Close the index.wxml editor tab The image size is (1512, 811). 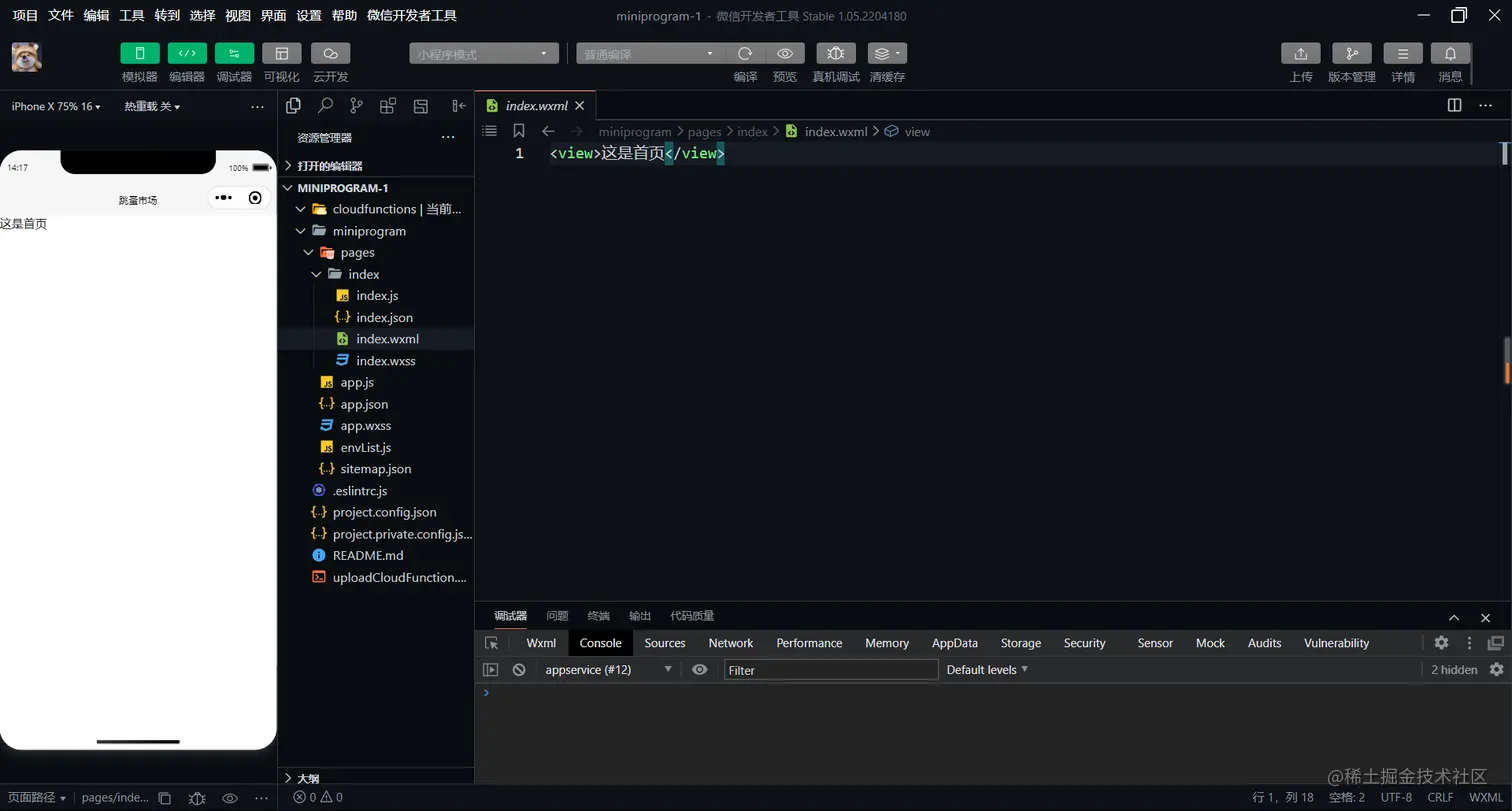click(579, 106)
